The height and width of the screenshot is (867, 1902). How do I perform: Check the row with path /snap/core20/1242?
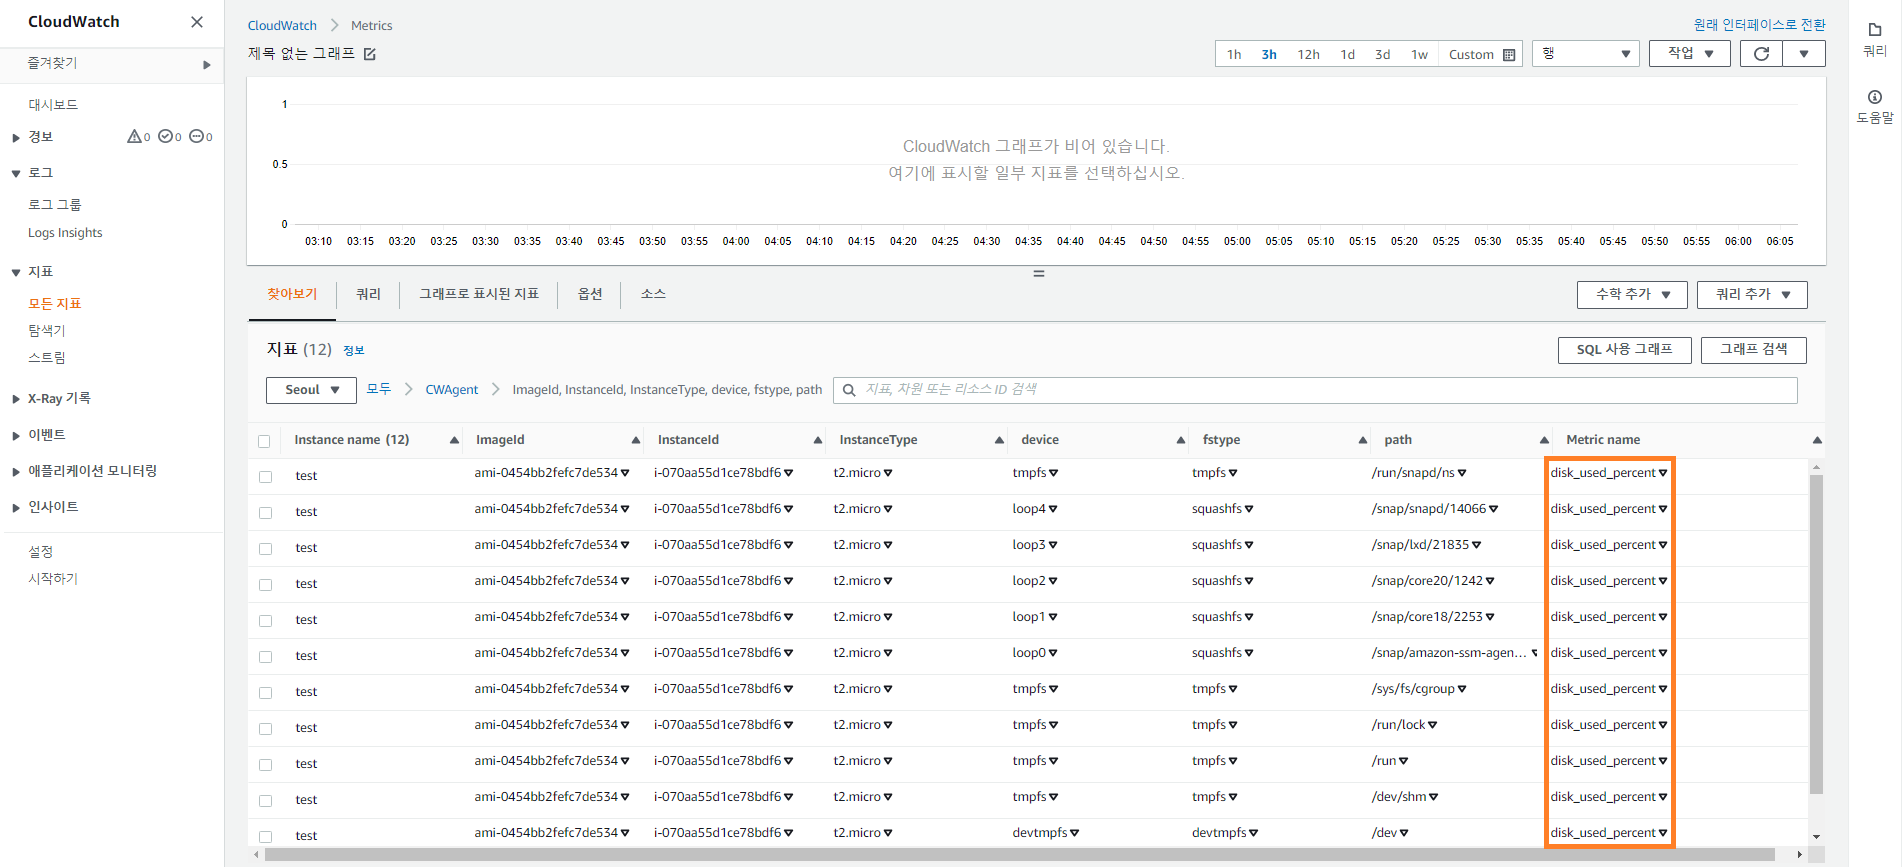click(265, 585)
